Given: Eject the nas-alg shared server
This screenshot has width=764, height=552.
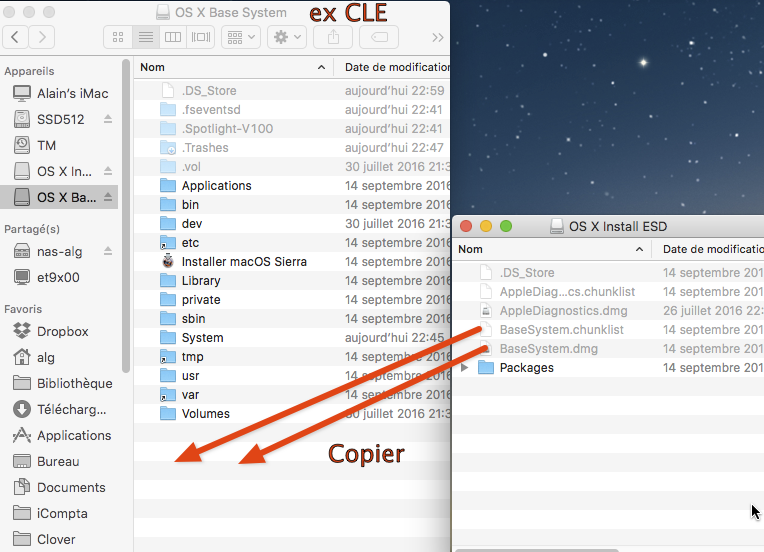Looking at the screenshot, I should tap(108, 251).
